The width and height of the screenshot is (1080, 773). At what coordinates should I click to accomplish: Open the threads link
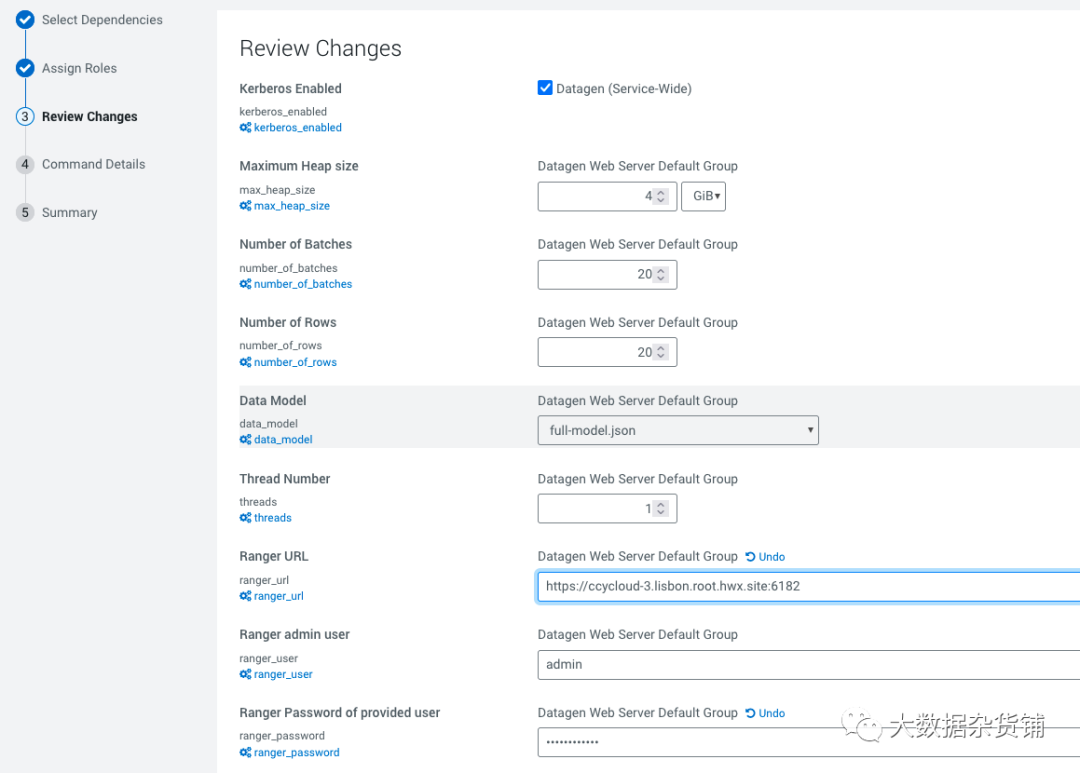coord(273,518)
